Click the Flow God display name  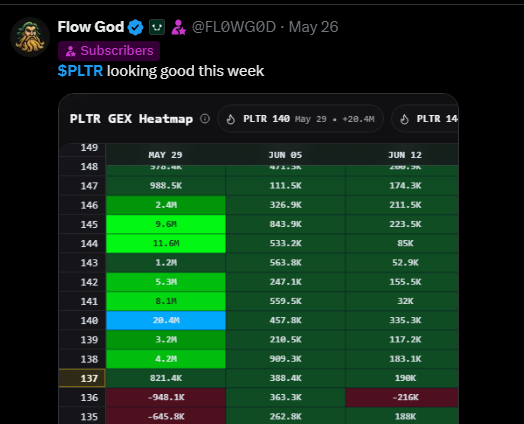click(91, 27)
